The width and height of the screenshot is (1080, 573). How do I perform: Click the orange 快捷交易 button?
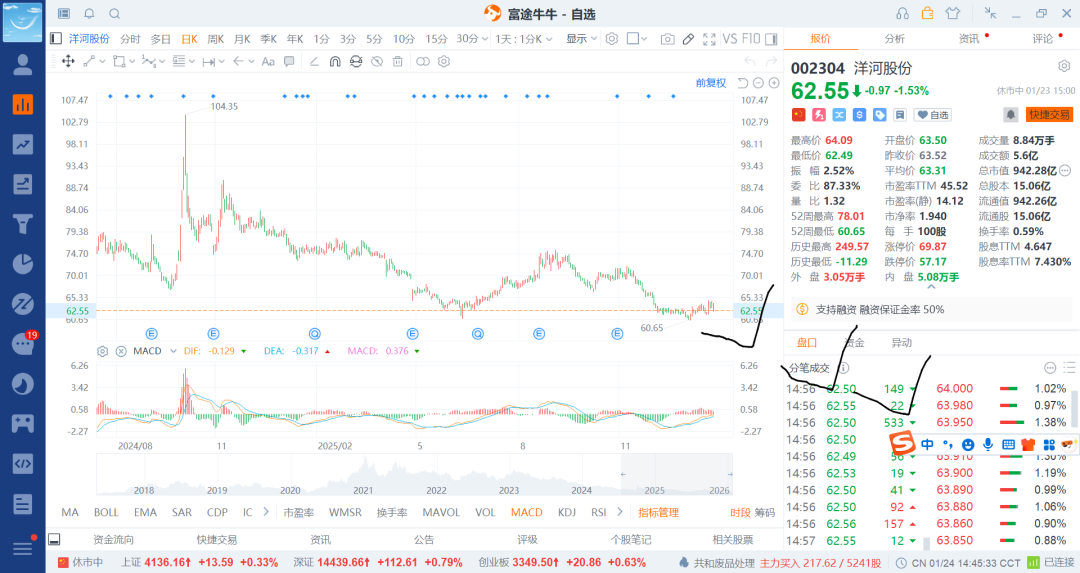pyautogui.click(x=1050, y=114)
